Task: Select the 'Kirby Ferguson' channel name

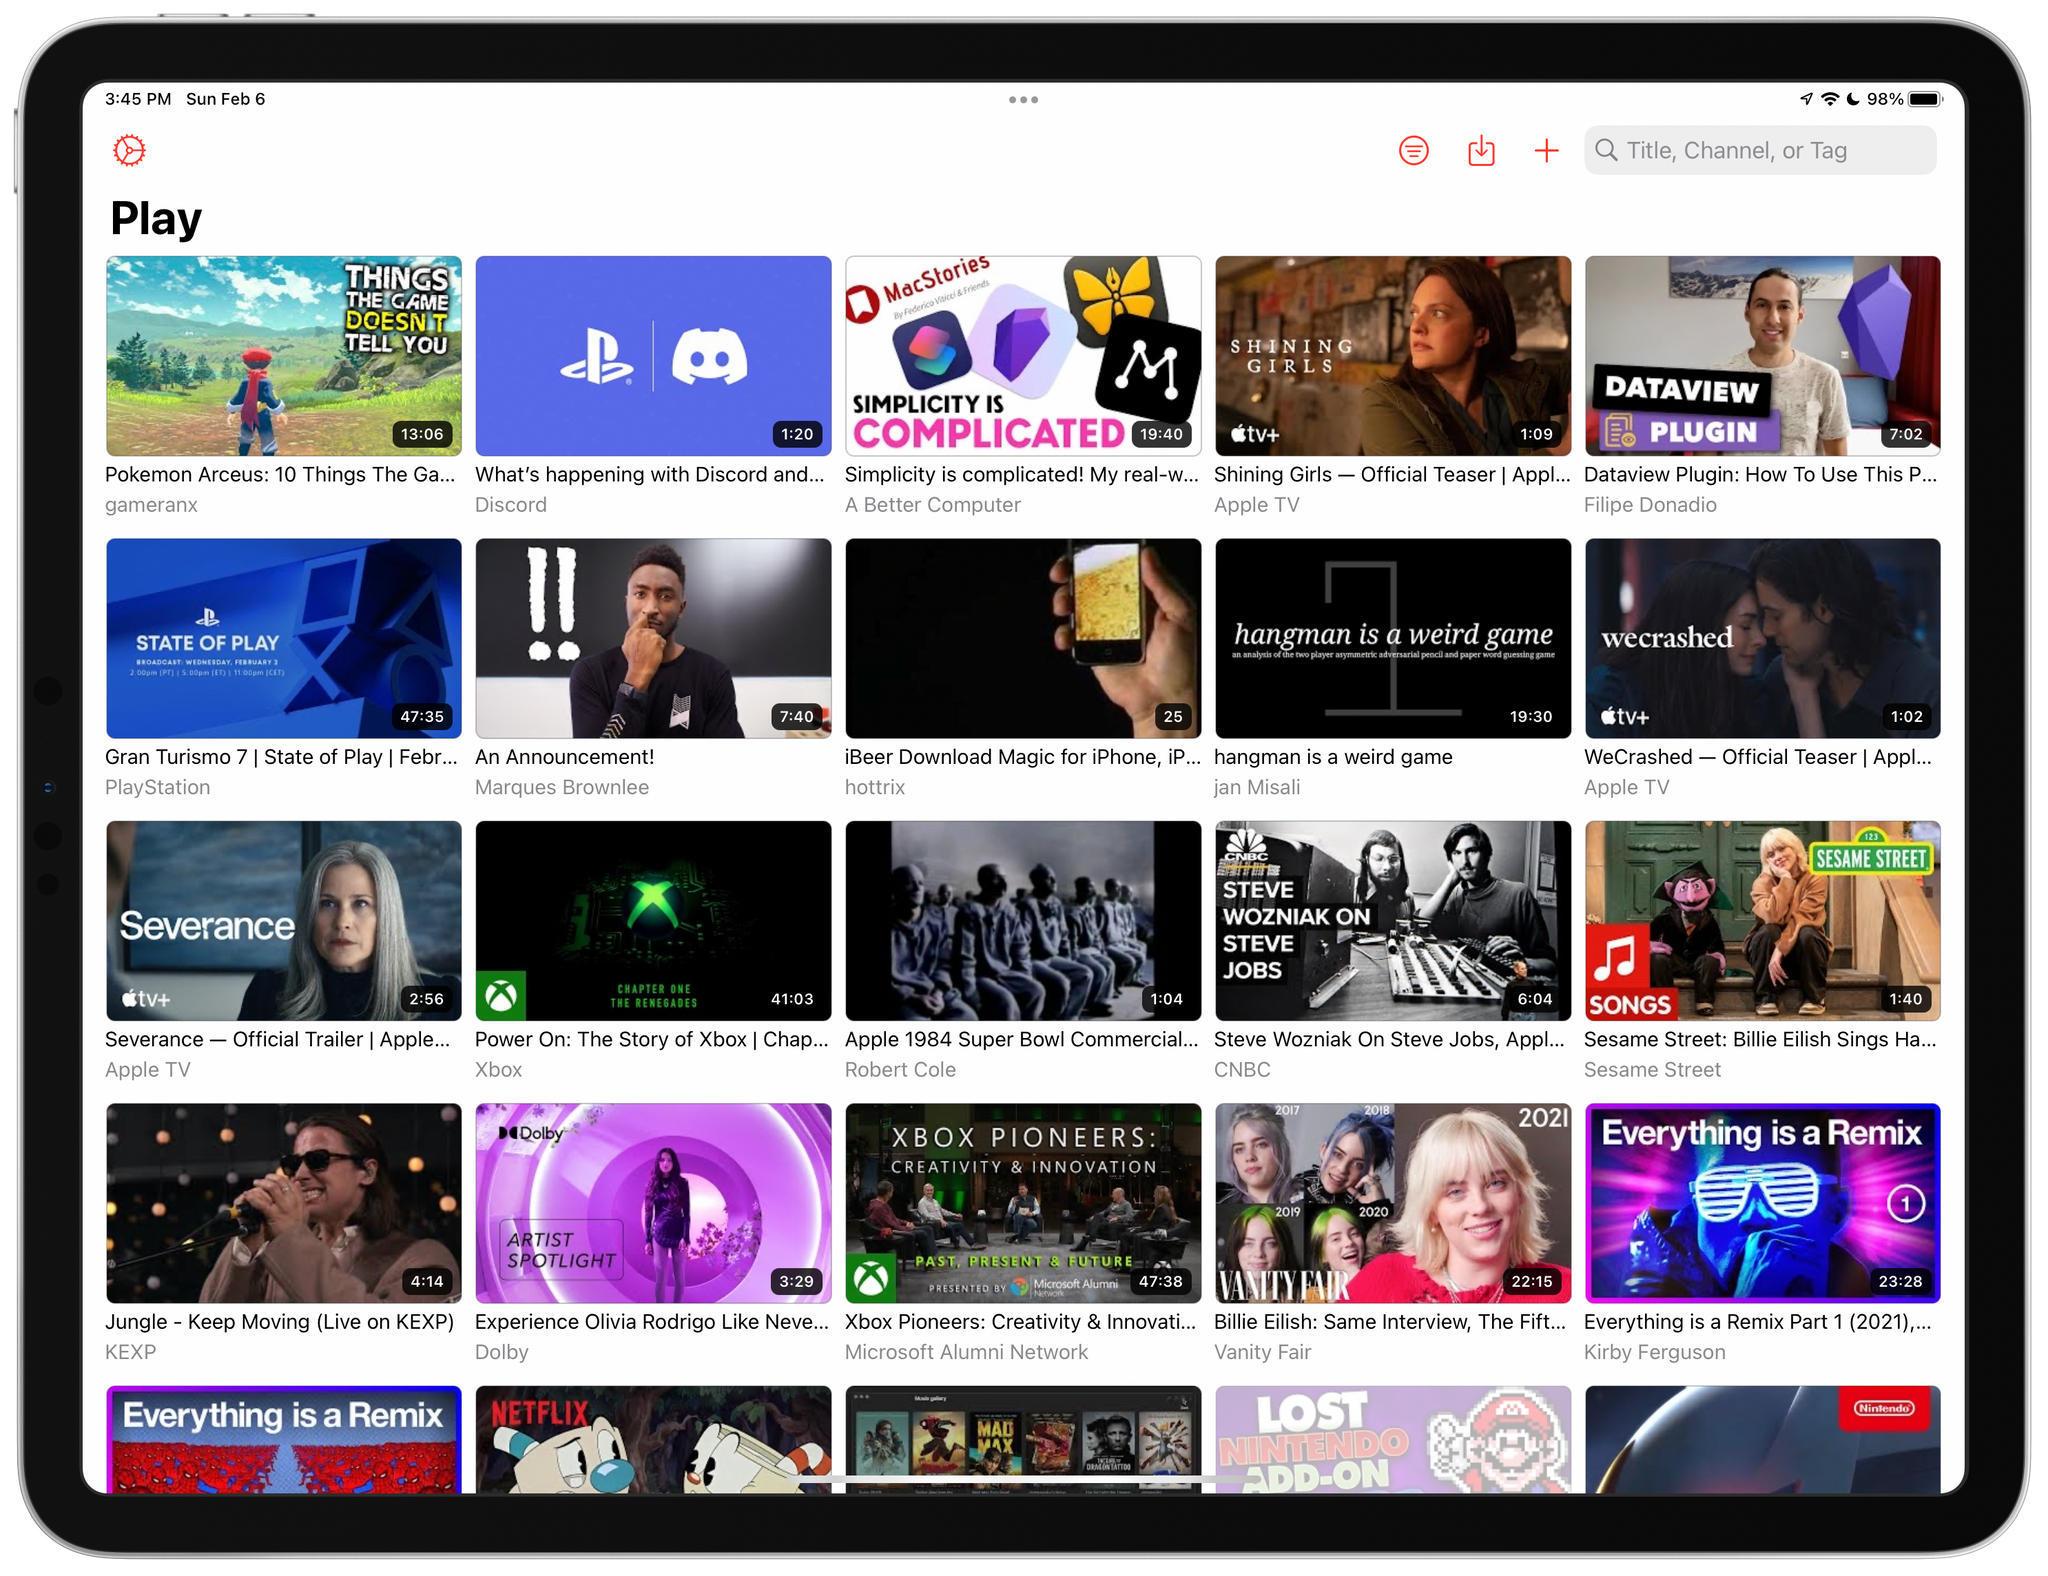Action: (x=1654, y=1352)
